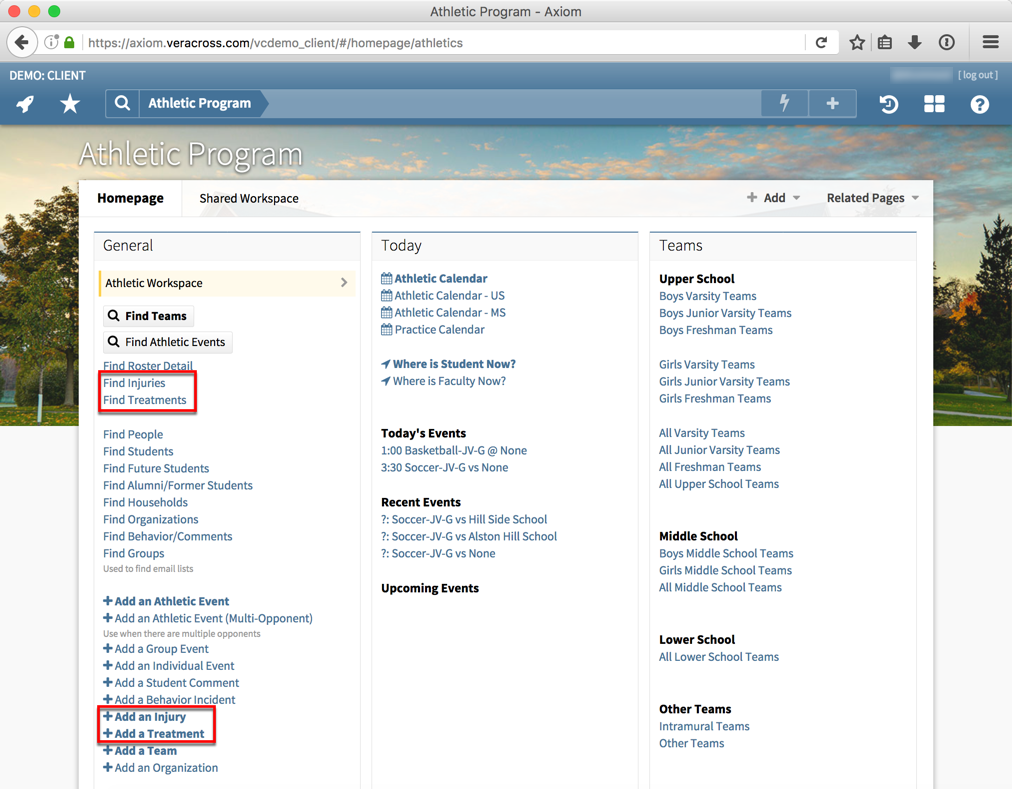The image size is (1012, 789).
Task: Open the grid modules icon
Action: click(x=934, y=104)
